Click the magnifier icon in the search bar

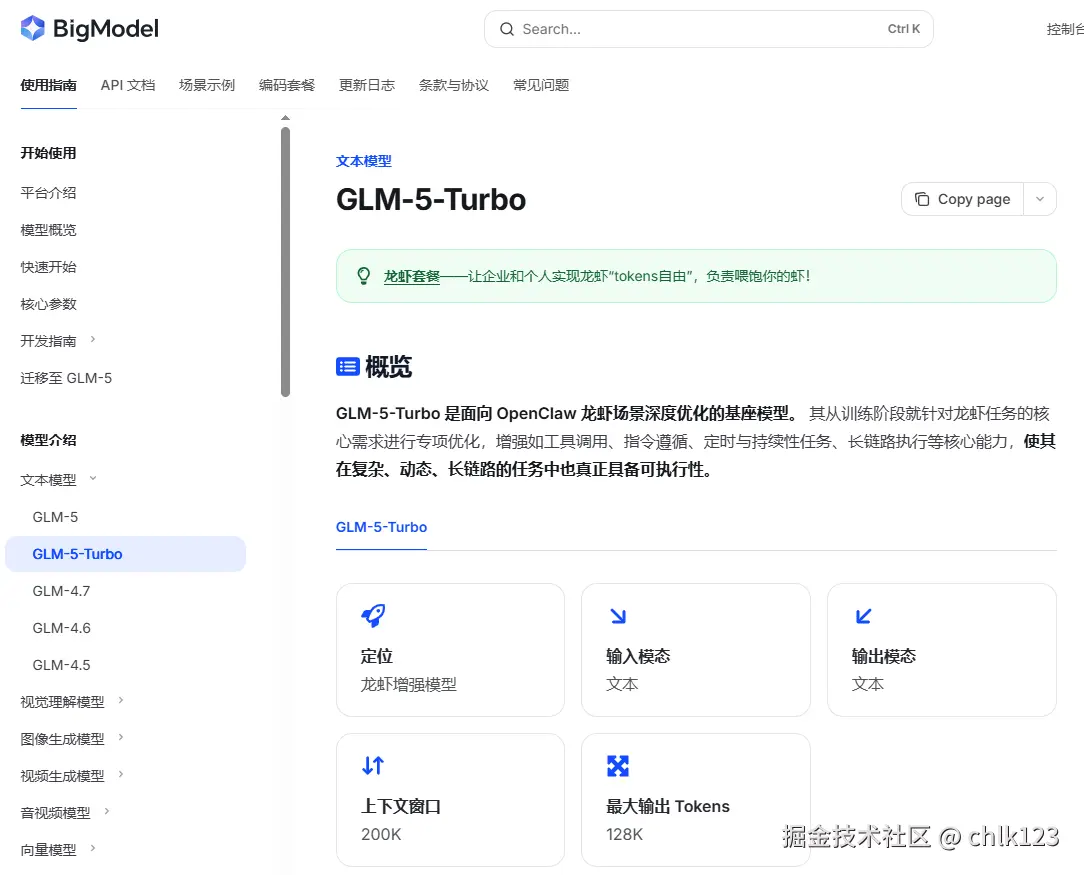point(507,29)
